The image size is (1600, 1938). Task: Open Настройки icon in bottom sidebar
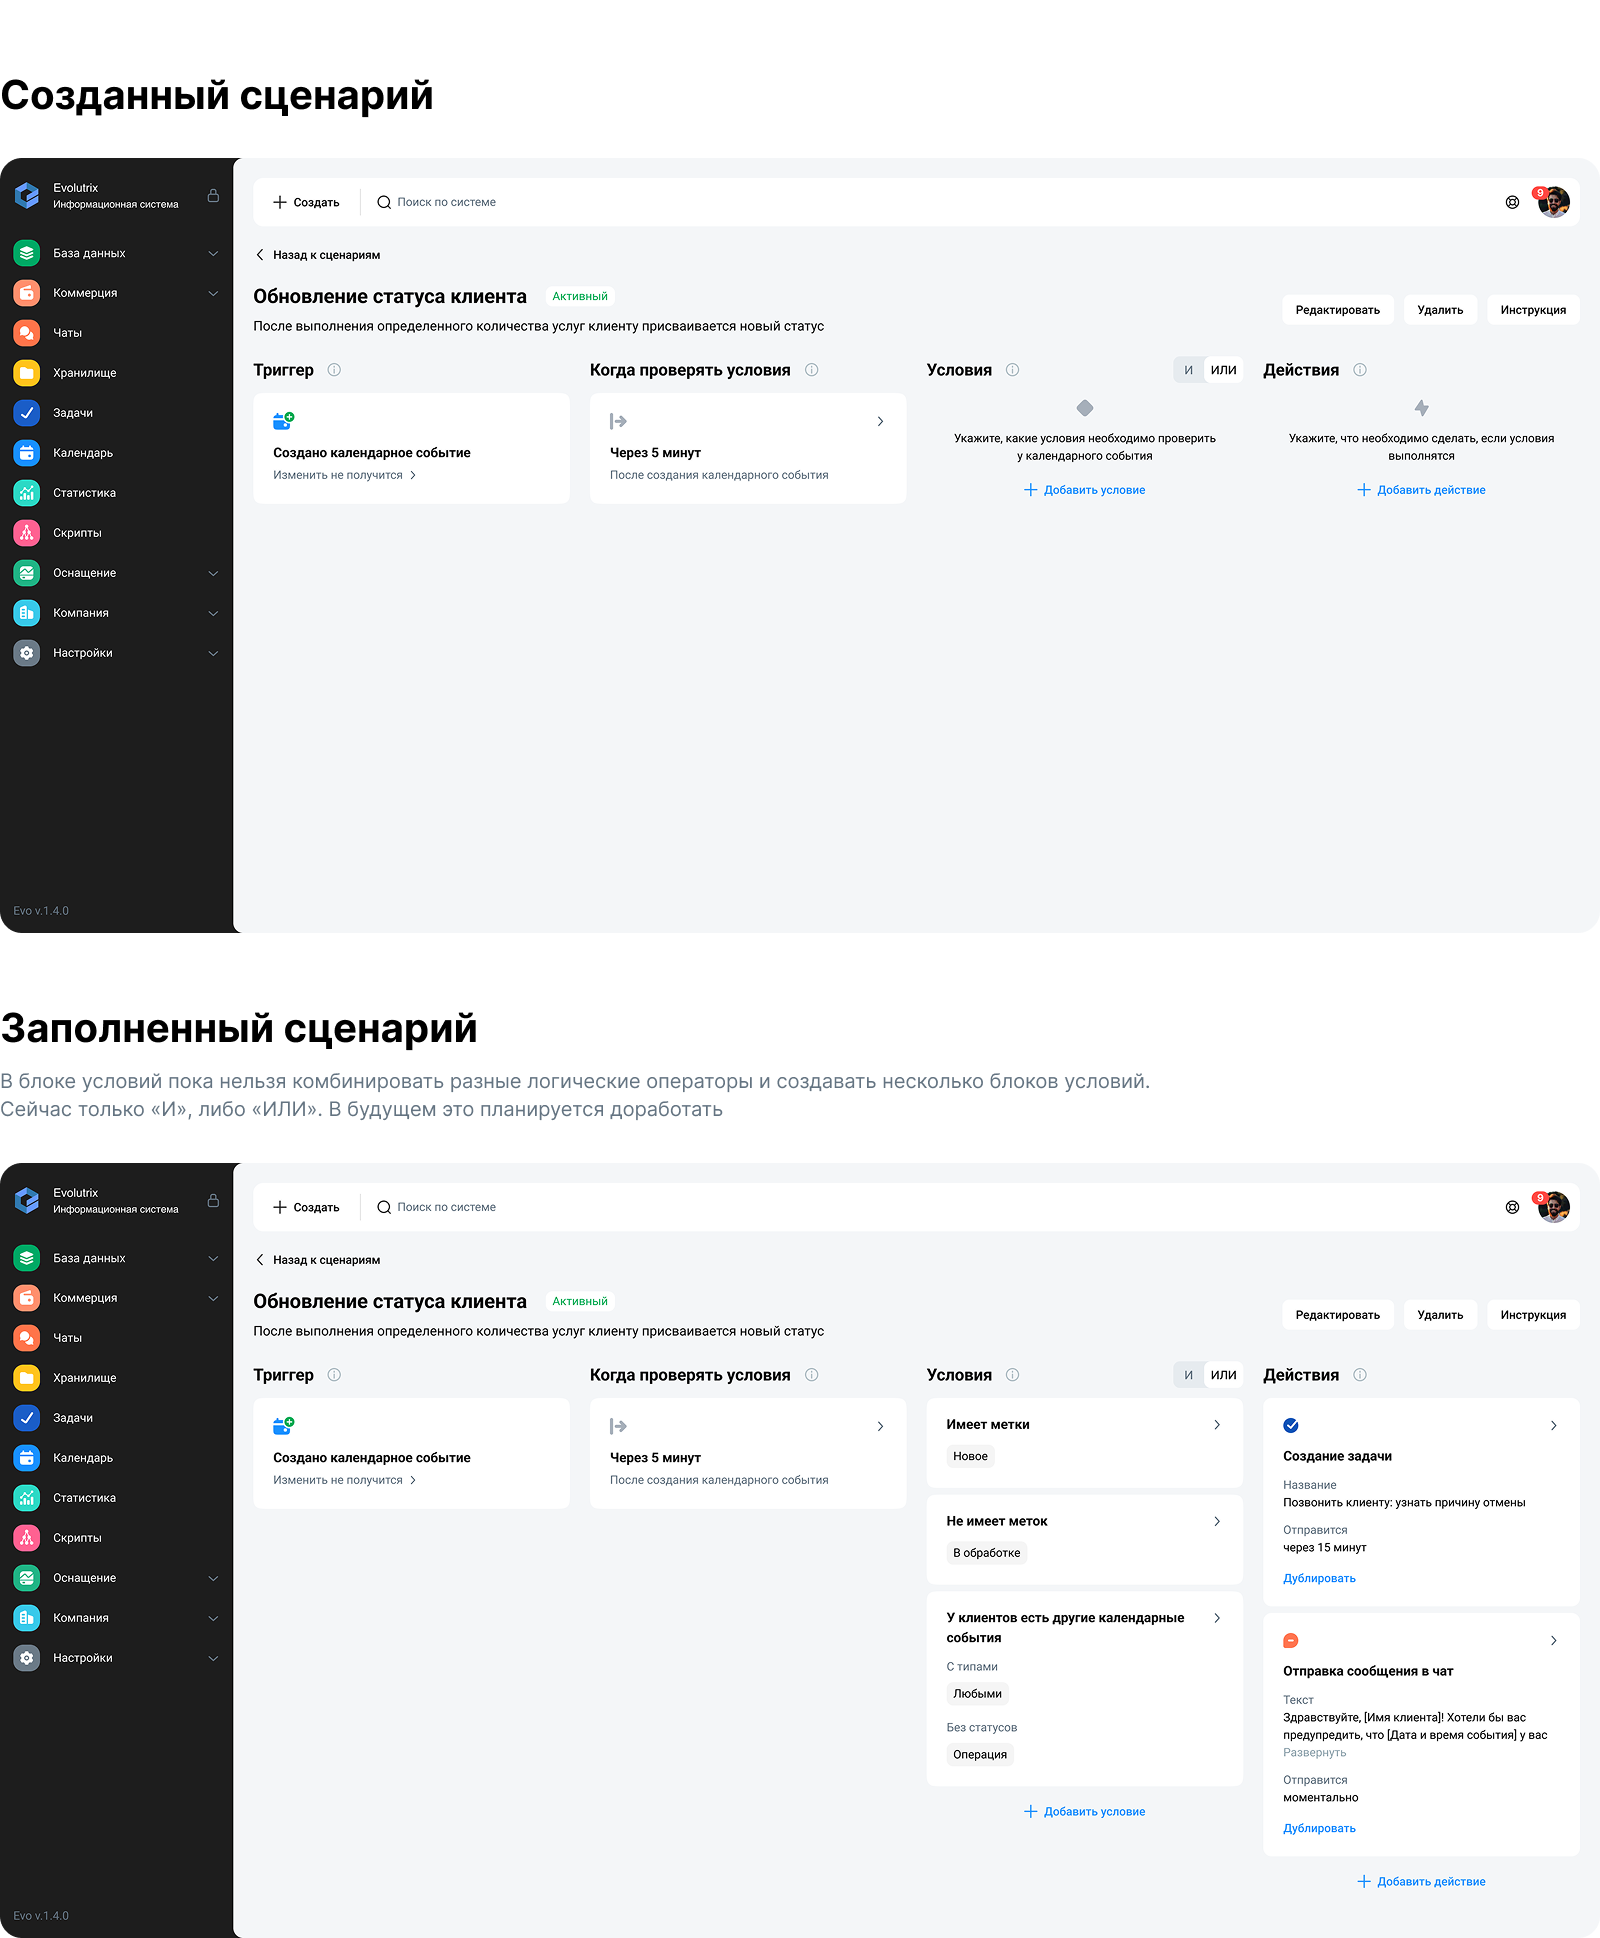pos(27,1658)
